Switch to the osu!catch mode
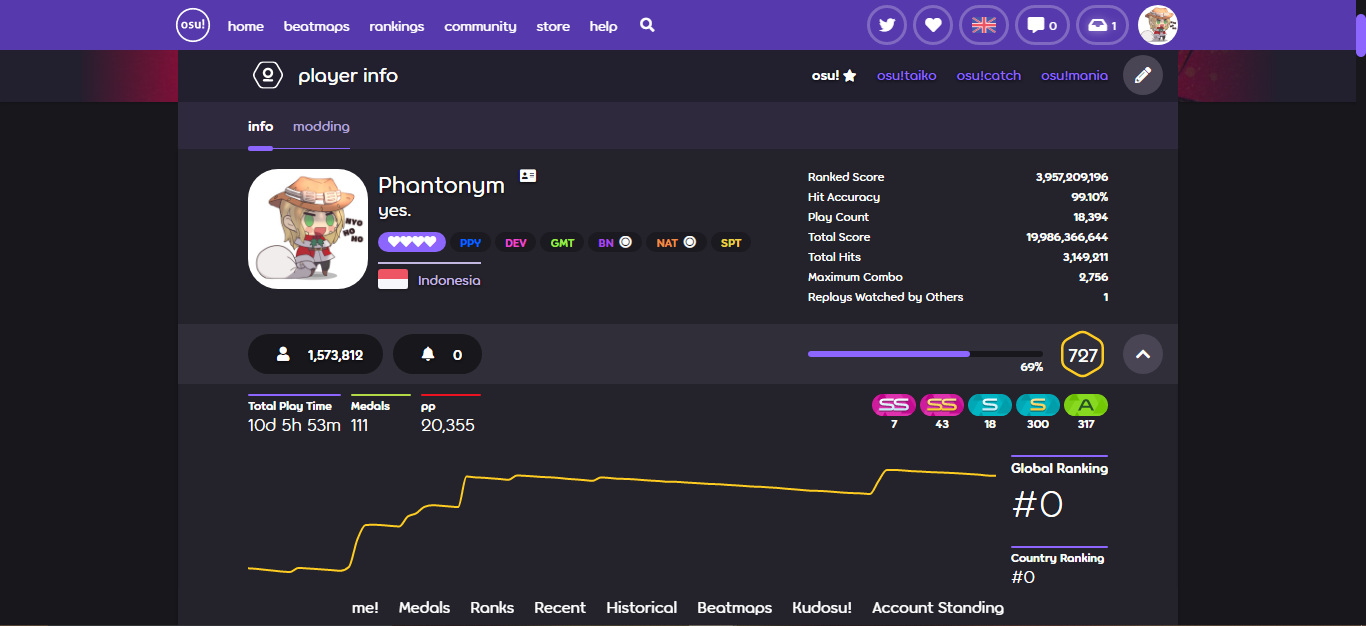Screen dimensions: 1366x626 (x=989, y=75)
